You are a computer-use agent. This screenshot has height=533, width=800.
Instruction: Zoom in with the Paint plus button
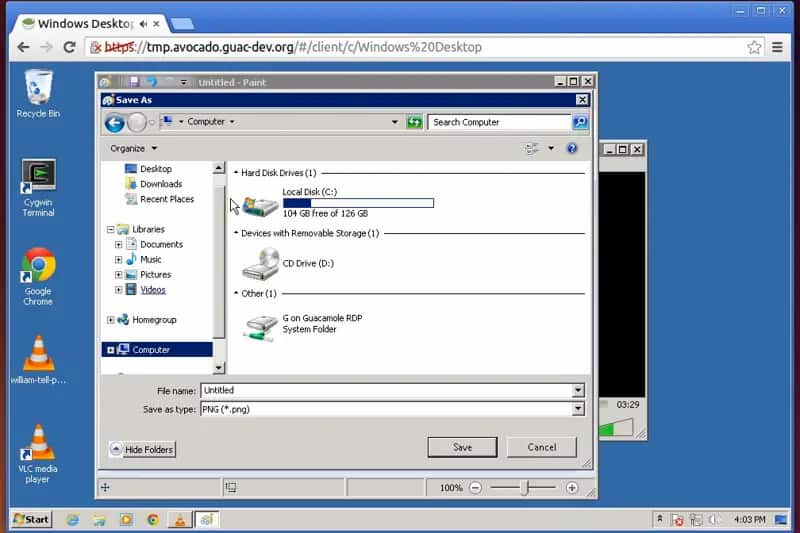pos(572,488)
